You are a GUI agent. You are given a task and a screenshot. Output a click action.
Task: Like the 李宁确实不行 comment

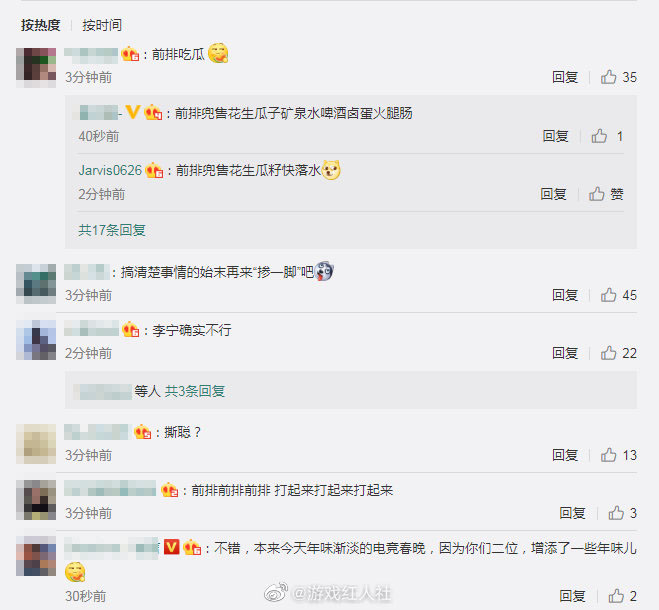(x=608, y=353)
